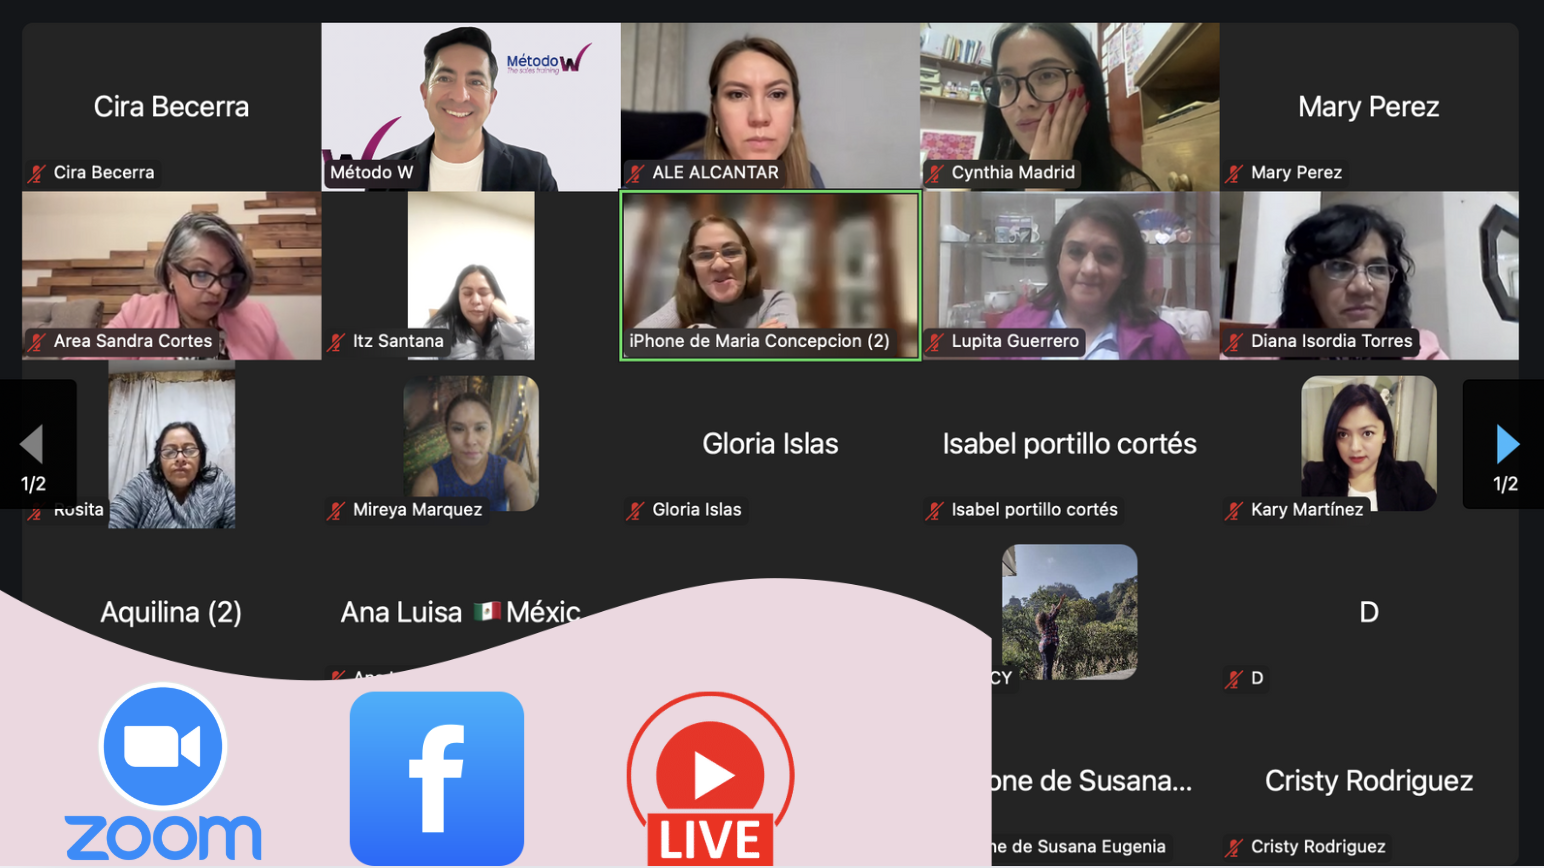Select Cynthia Madrid video tile

tap(1070, 106)
